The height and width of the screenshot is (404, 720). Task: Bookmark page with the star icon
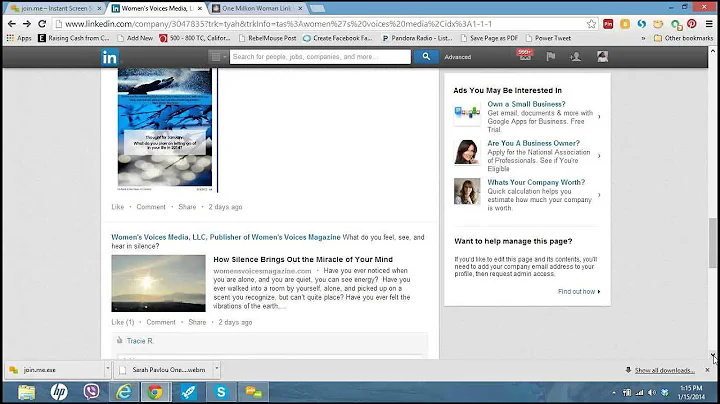[x=591, y=24]
